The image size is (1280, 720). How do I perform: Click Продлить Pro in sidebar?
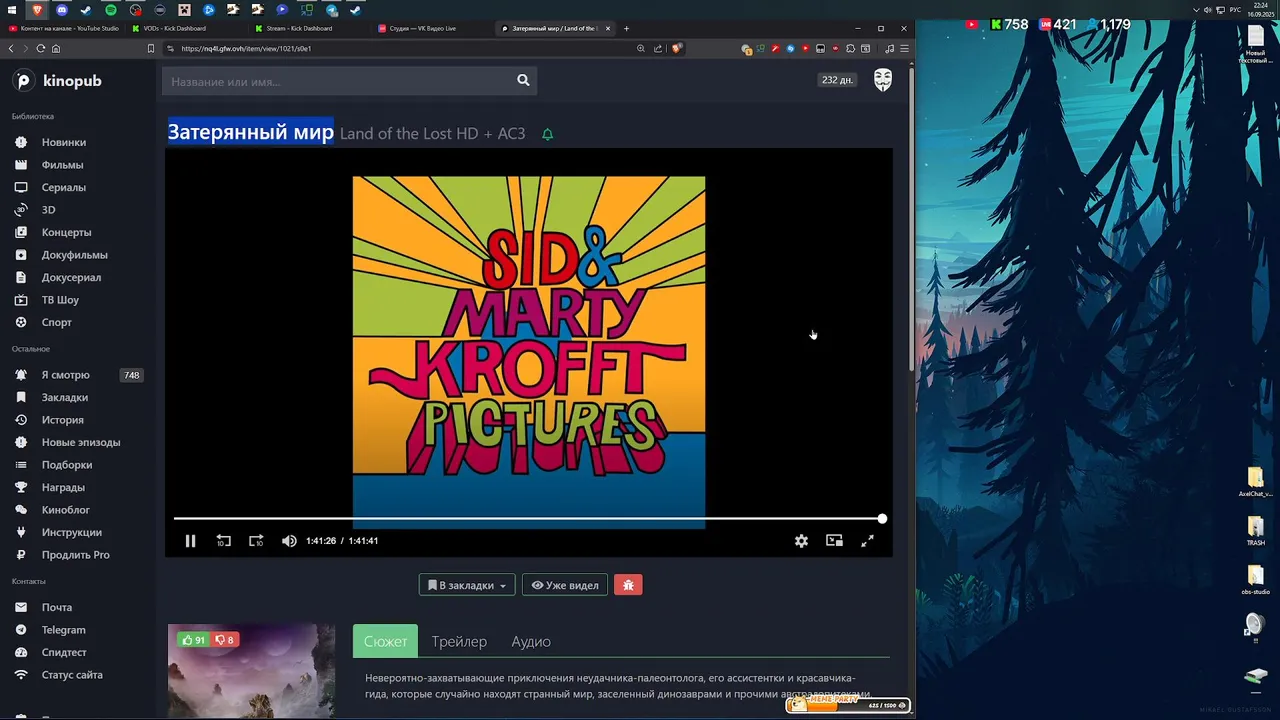75,555
